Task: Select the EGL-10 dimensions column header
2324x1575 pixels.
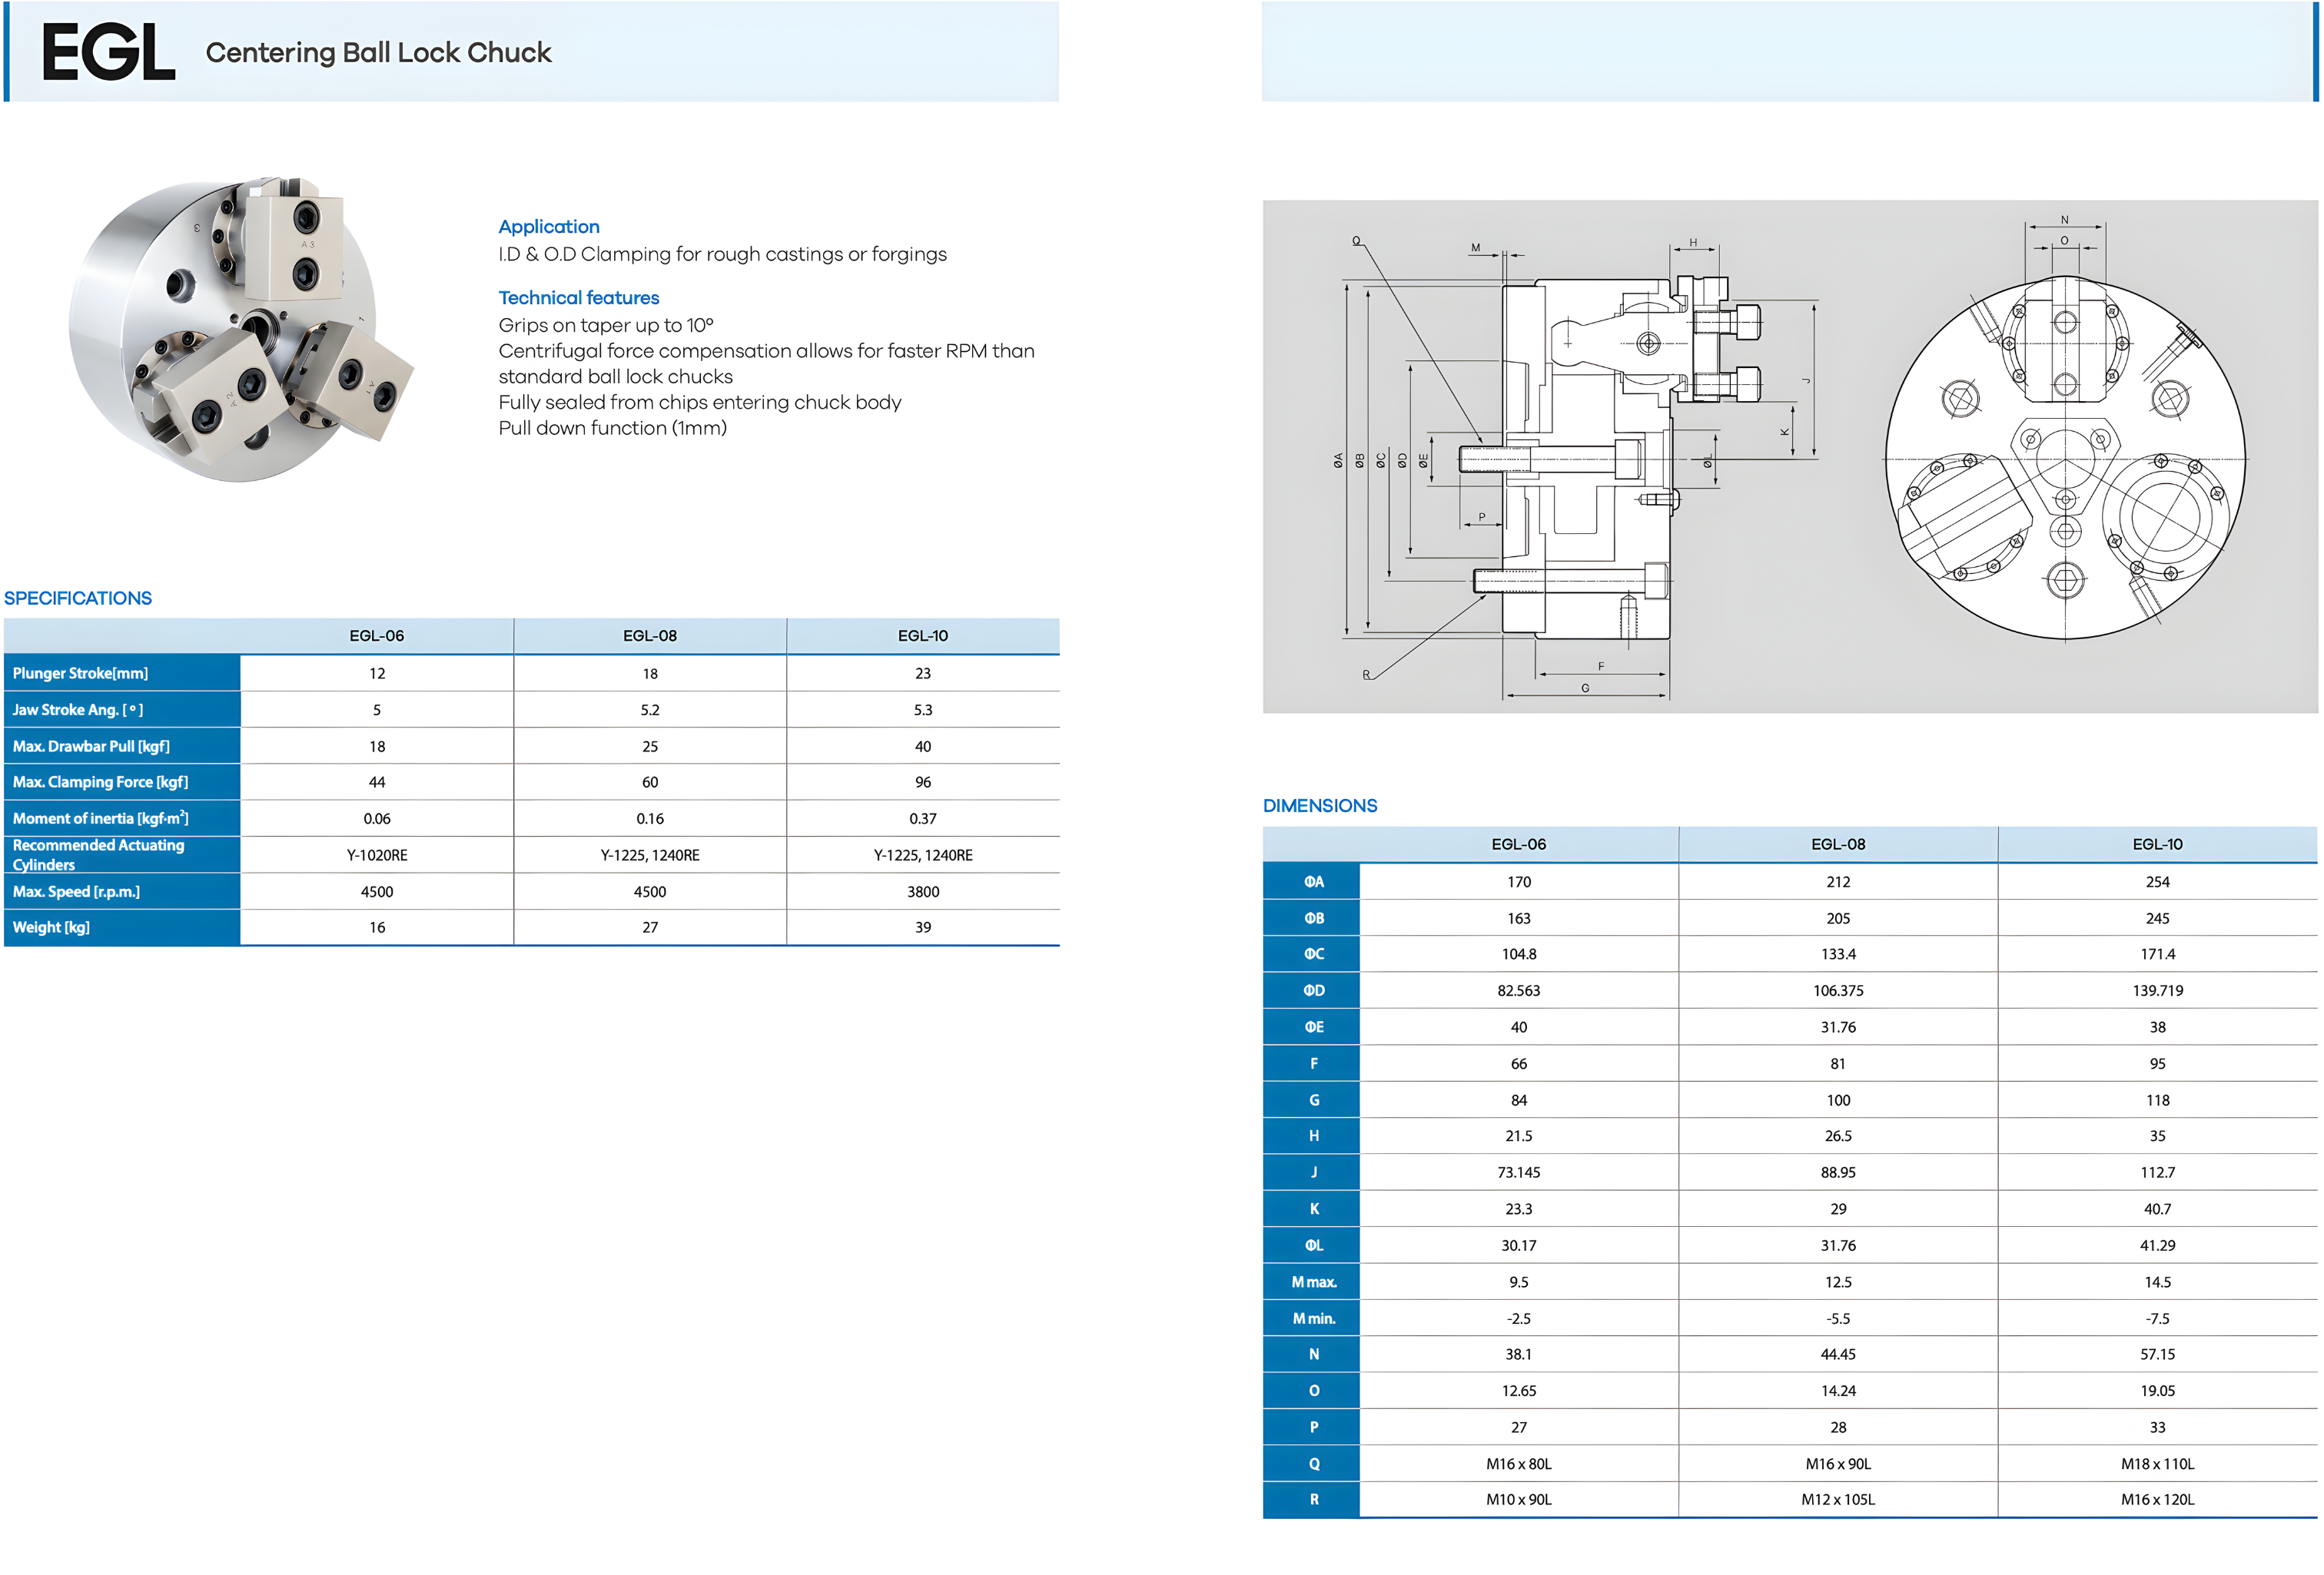Action: click(2157, 844)
